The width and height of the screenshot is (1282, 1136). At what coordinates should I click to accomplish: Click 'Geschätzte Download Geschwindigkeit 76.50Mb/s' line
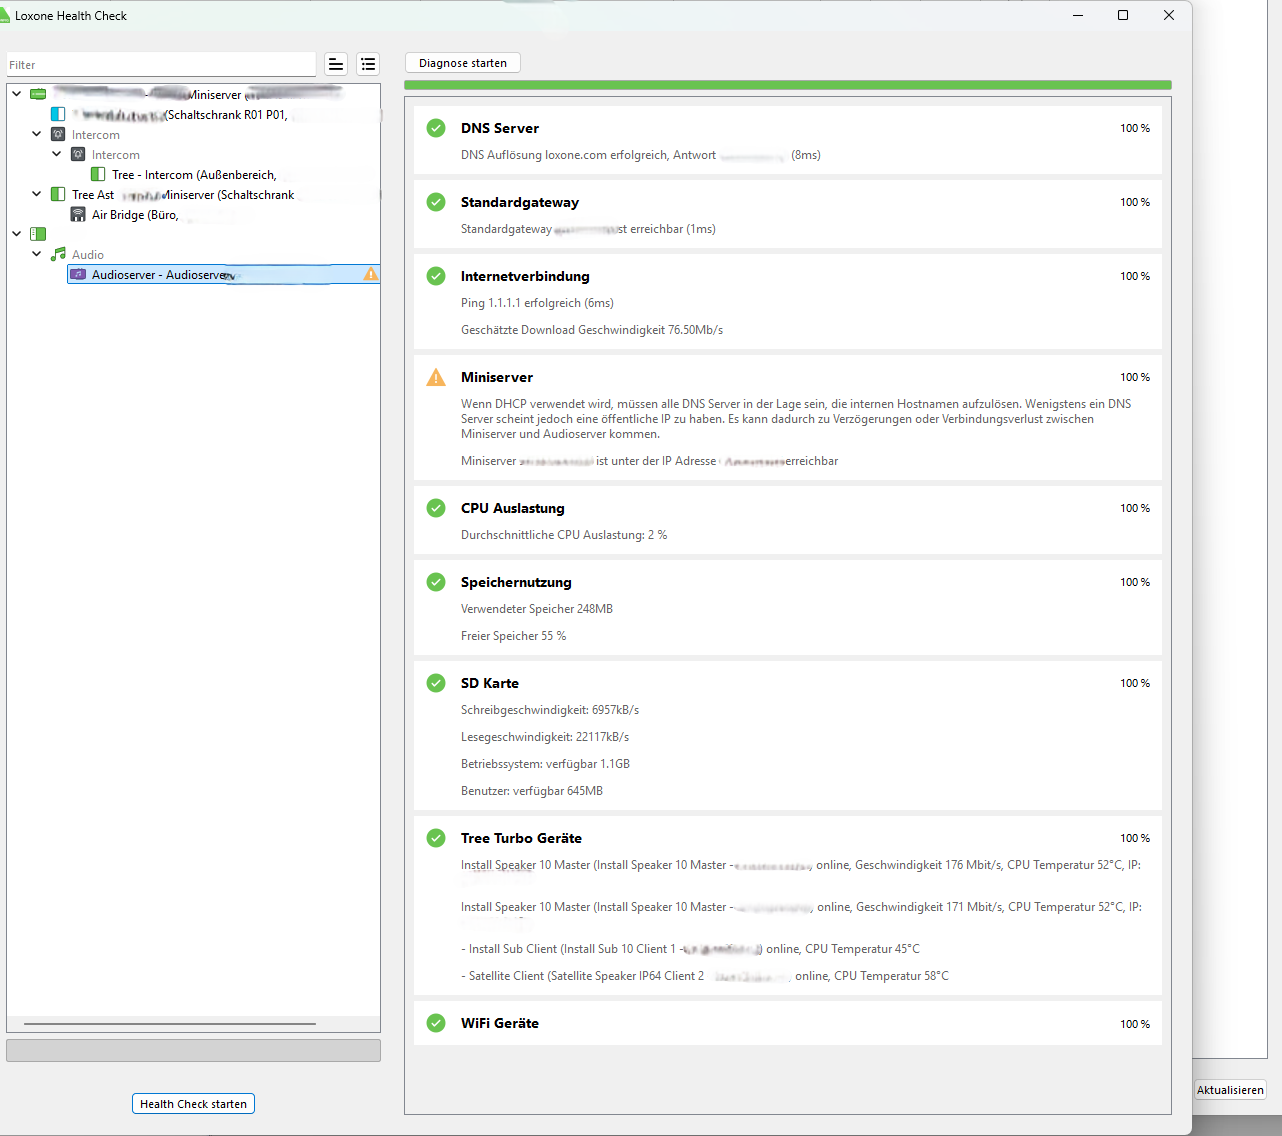click(x=592, y=330)
